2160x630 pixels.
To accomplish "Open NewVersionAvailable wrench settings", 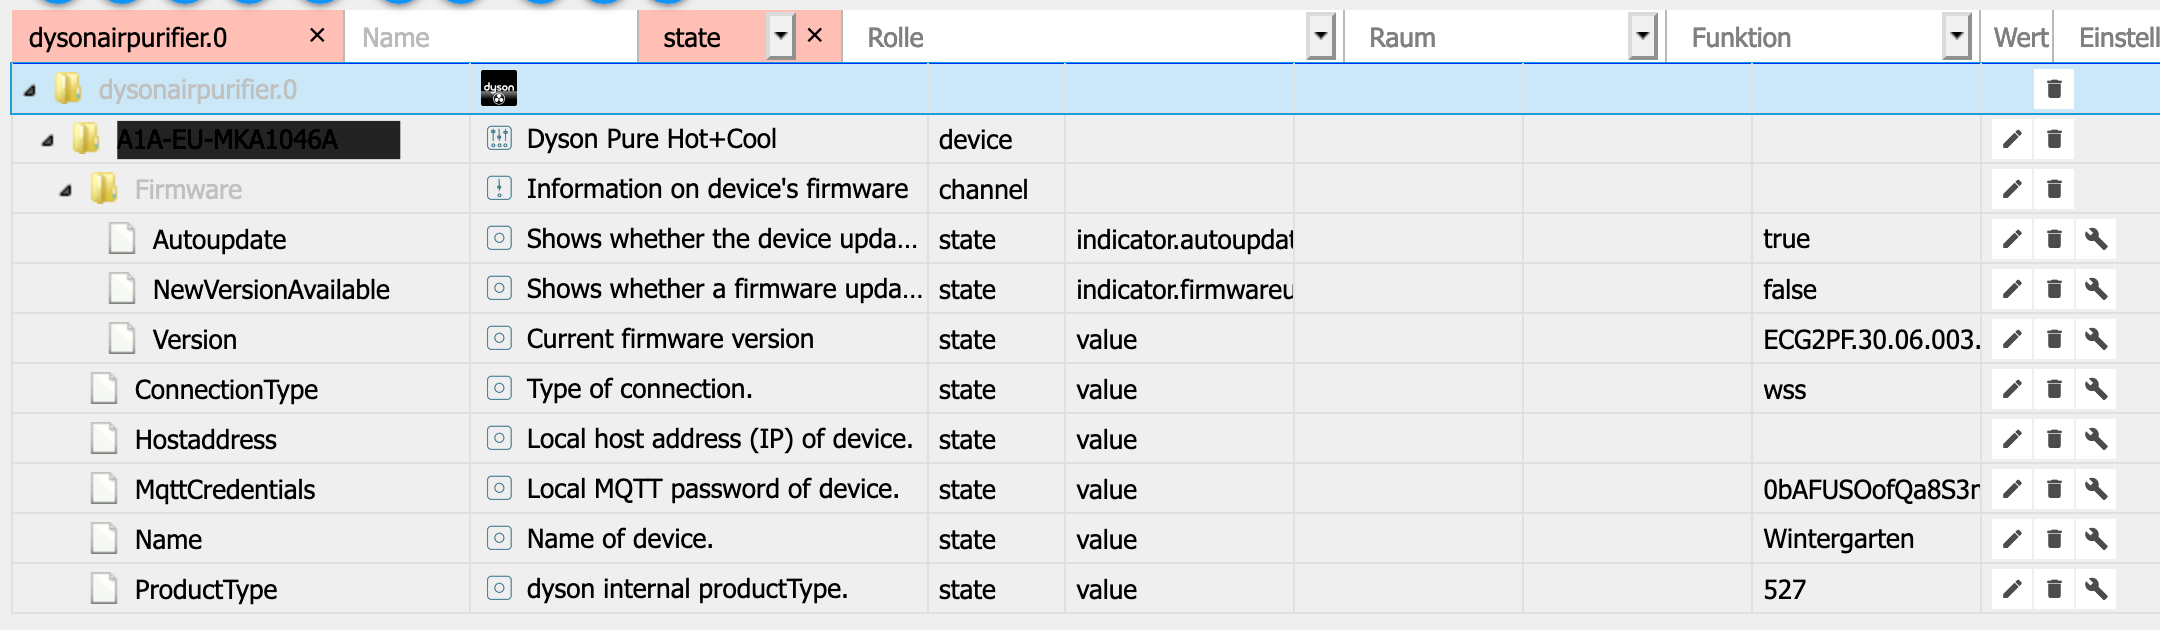I will [2096, 289].
